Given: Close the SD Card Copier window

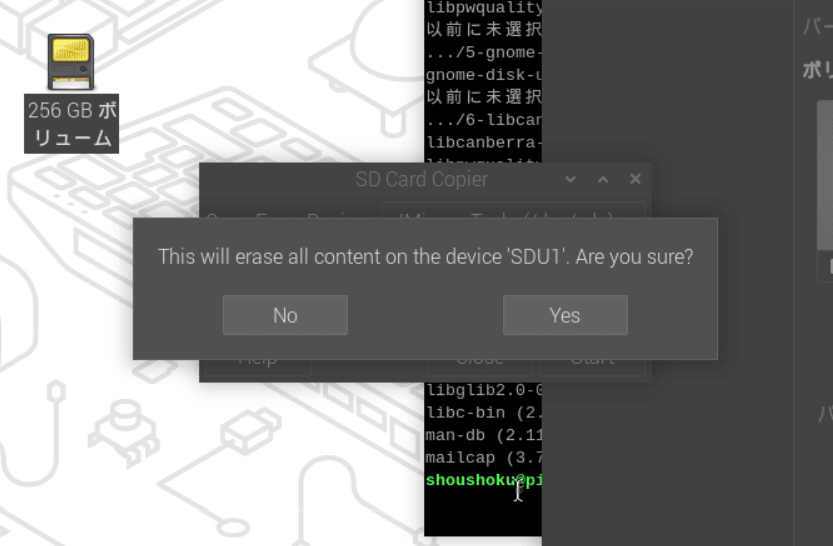Looking at the screenshot, I should click(x=635, y=179).
